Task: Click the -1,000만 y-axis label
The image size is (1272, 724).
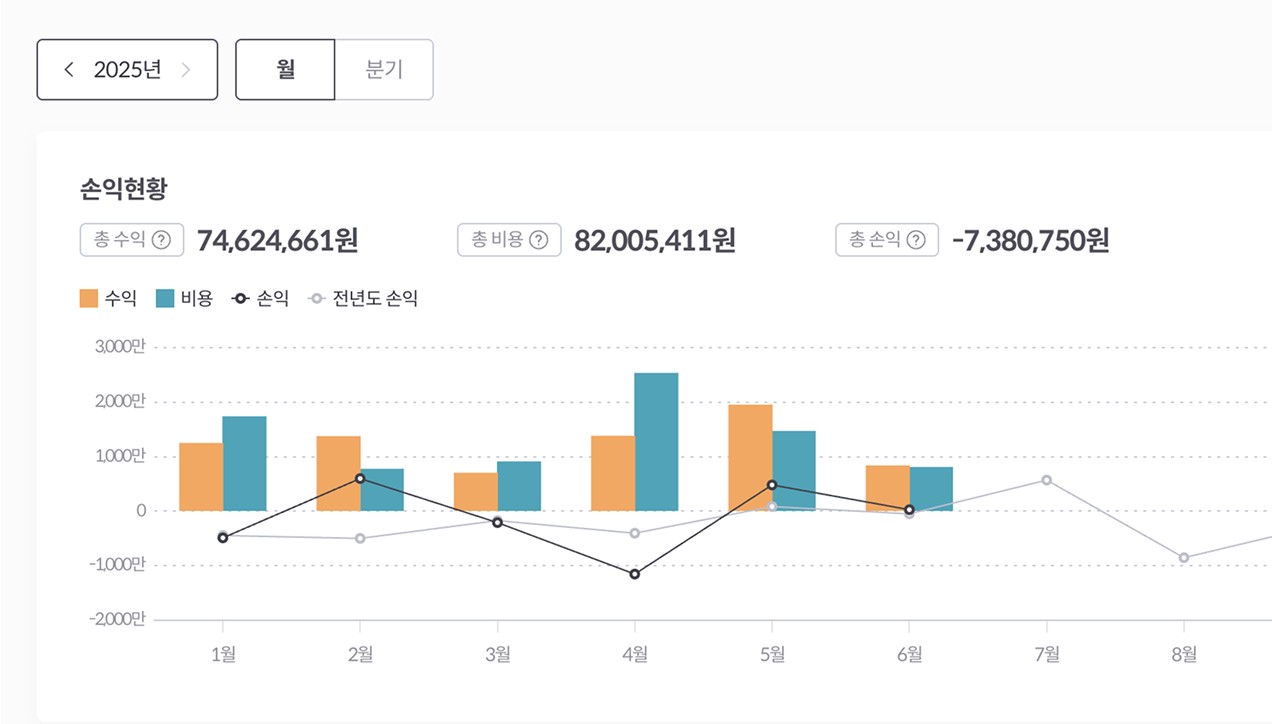Action: click(117, 565)
